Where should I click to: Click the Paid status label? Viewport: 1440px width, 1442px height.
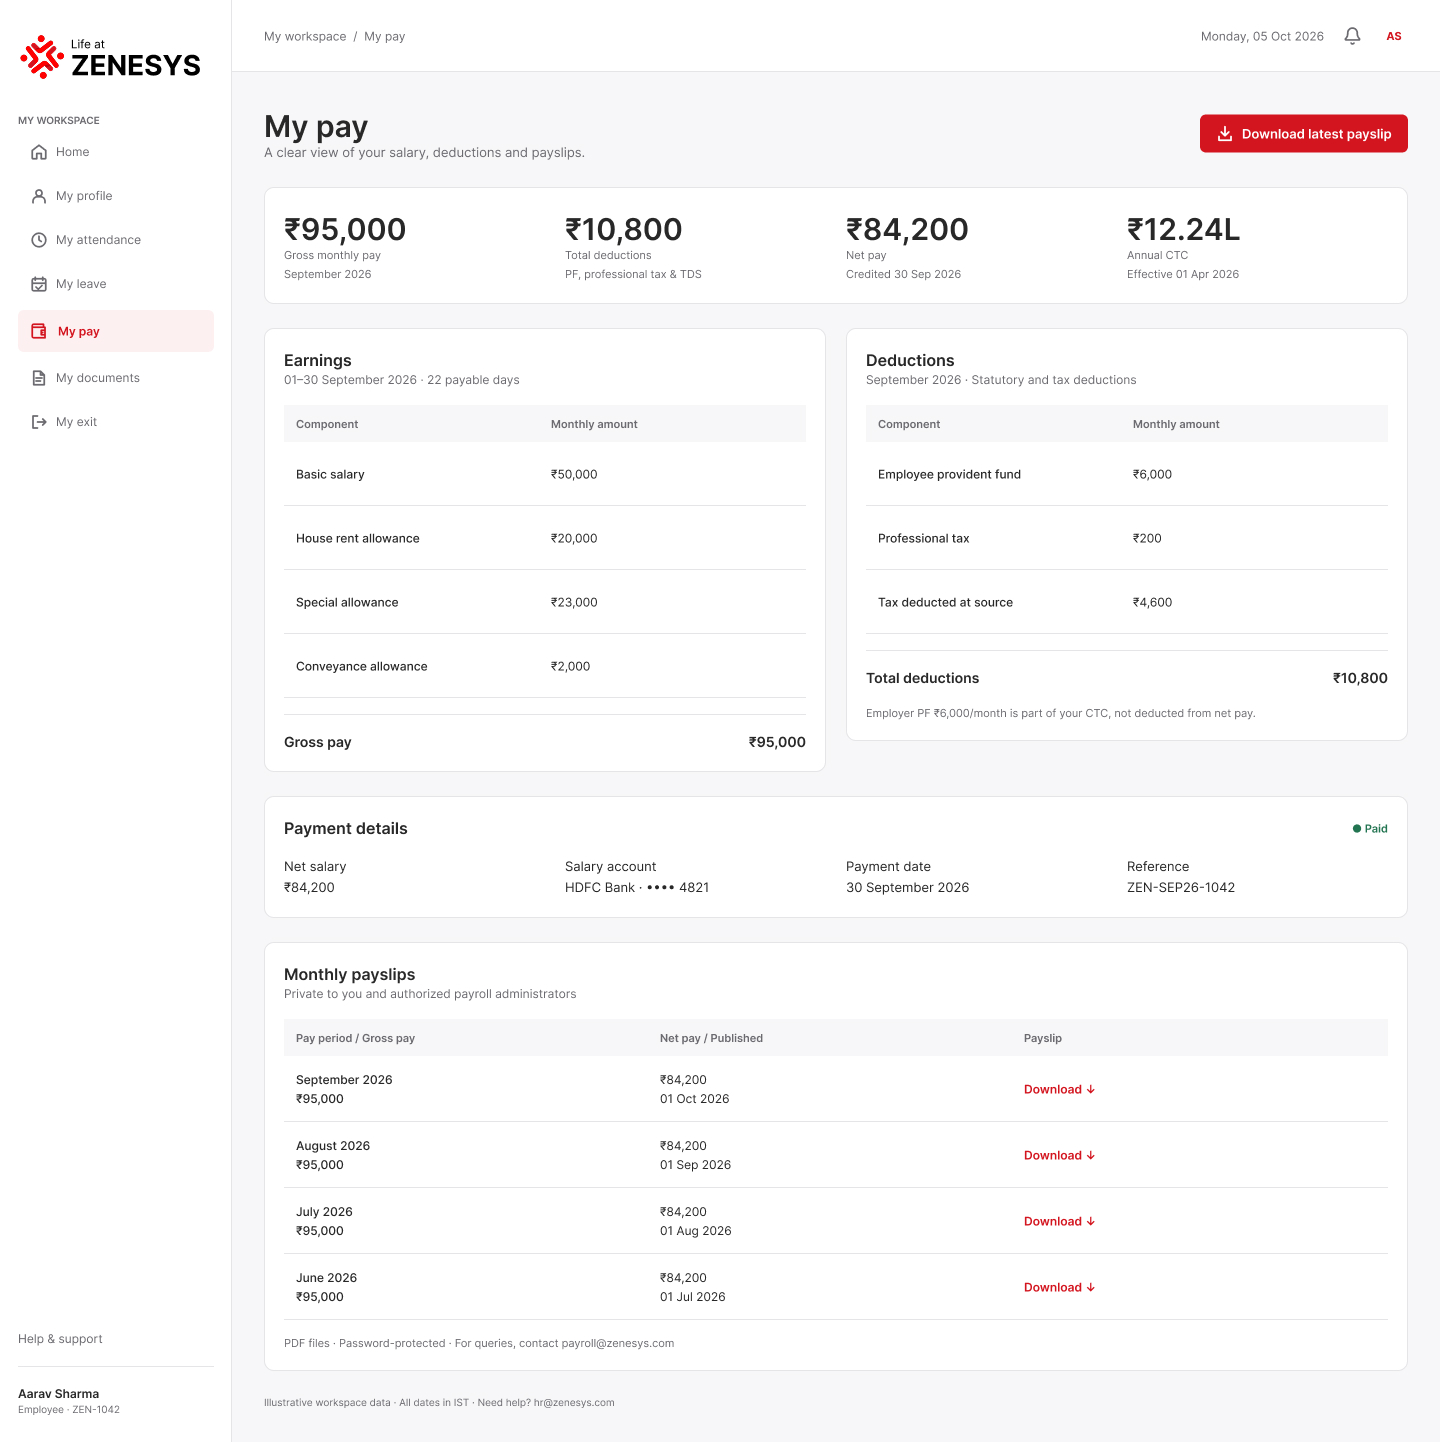(1376, 829)
